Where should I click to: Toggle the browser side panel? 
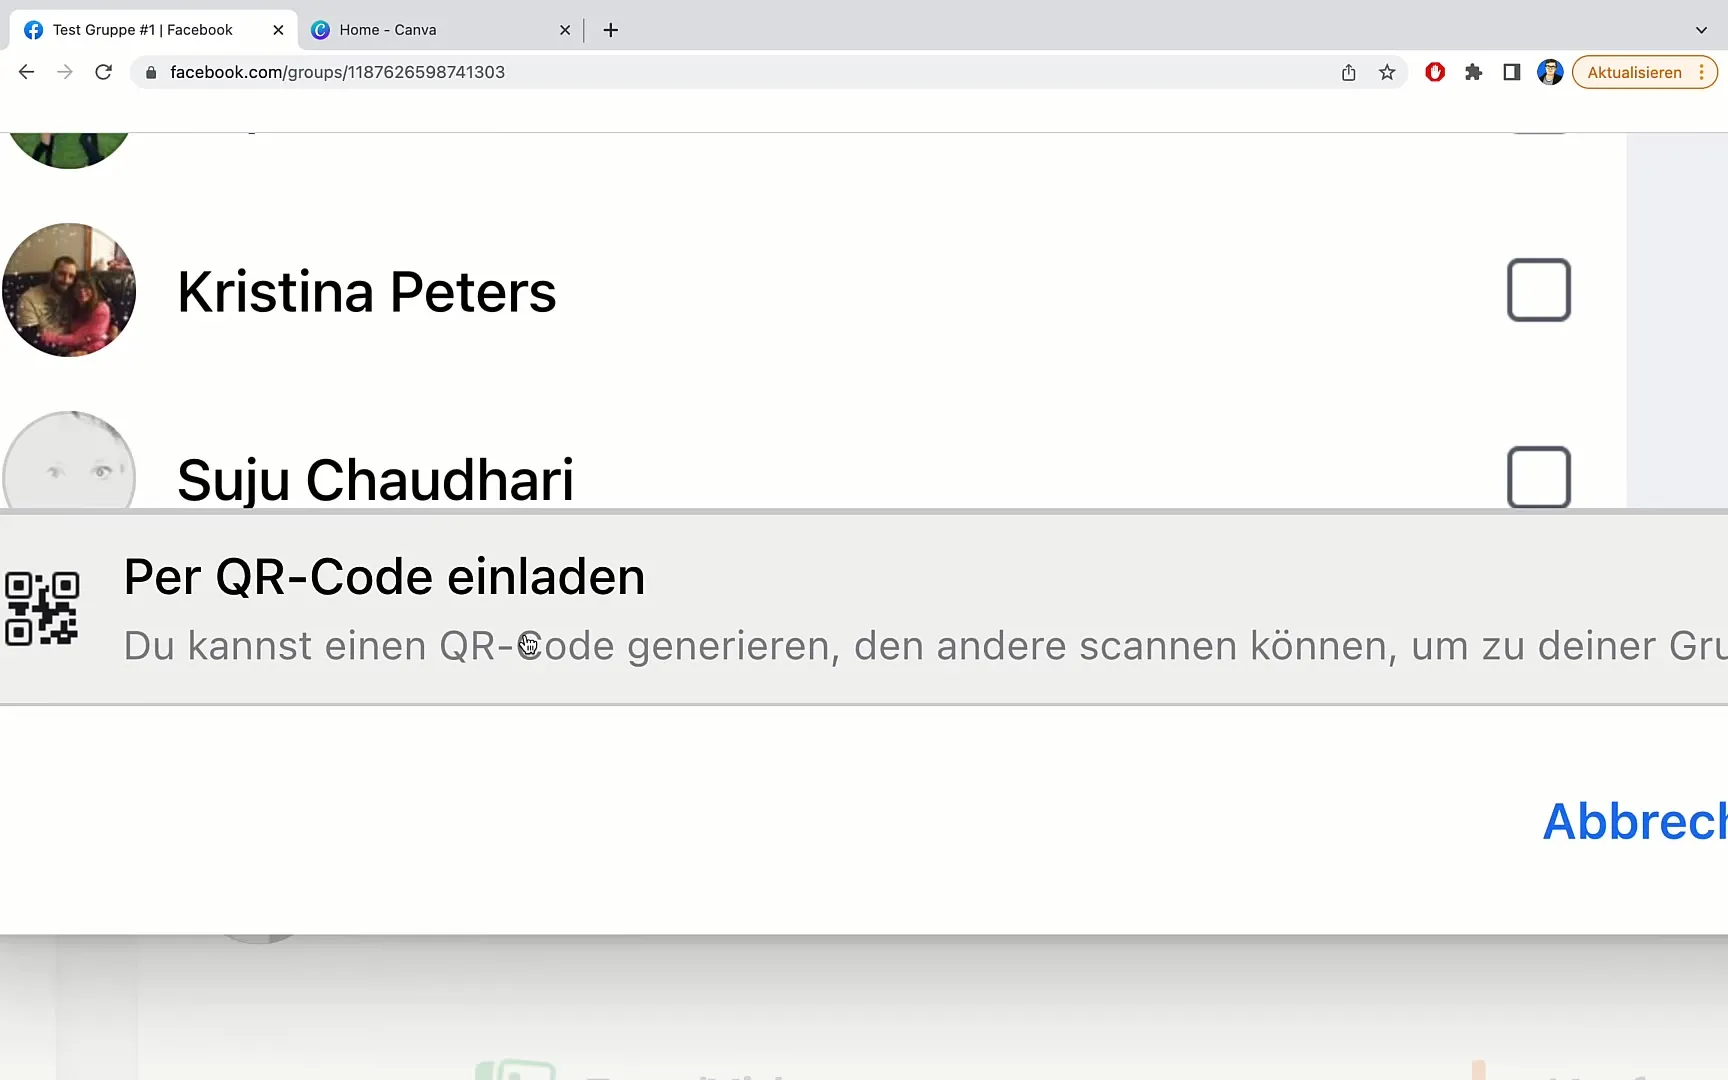click(x=1511, y=72)
